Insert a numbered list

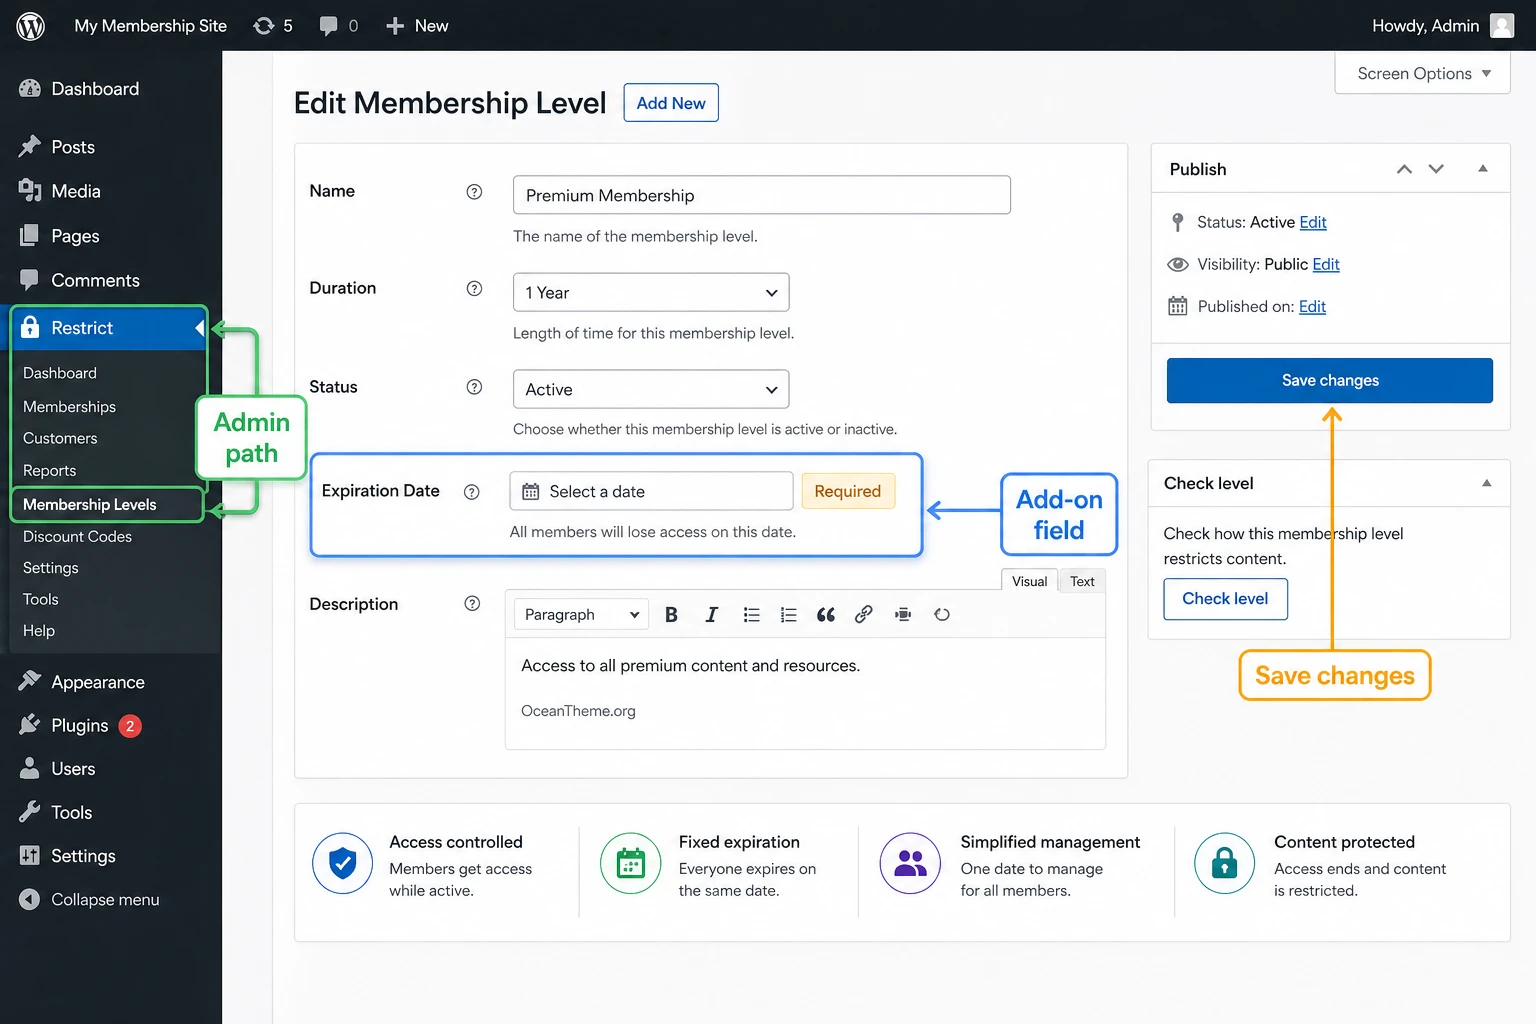click(788, 615)
